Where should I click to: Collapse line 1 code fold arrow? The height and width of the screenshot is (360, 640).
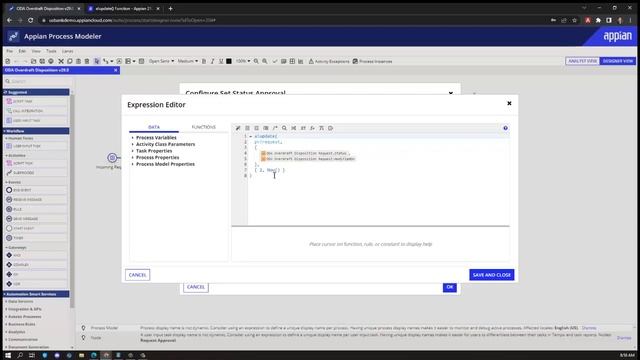(x=251, y=136)
